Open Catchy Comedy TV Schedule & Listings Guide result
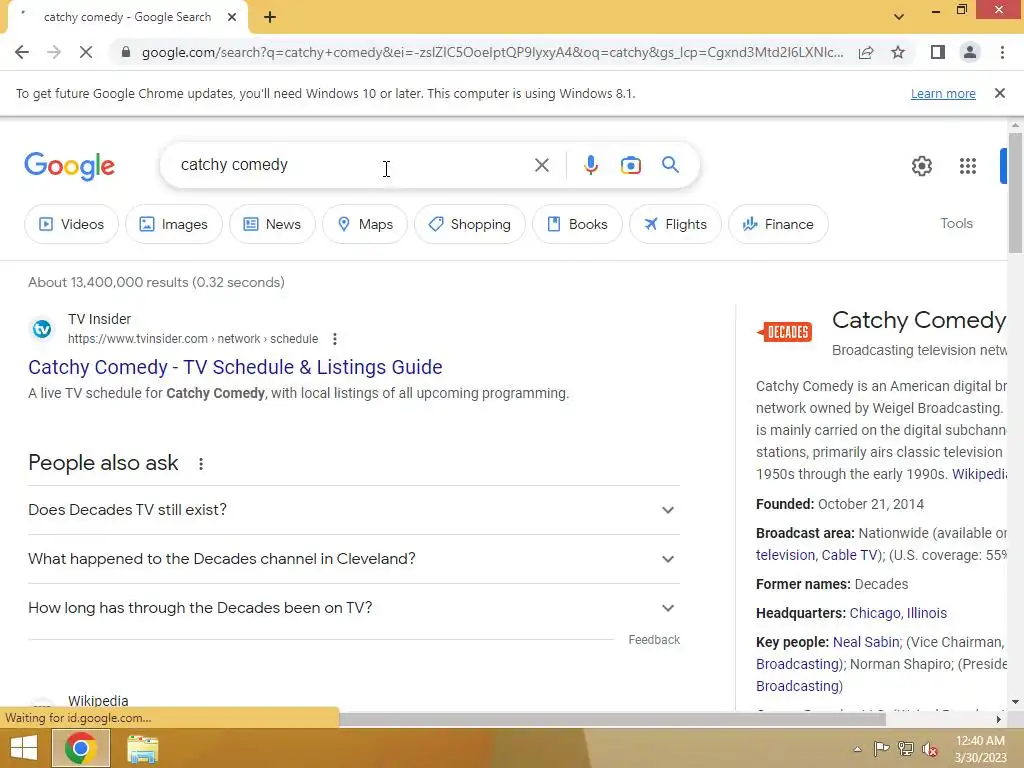Screen dimensions: 1024x768 pos(235,367)
